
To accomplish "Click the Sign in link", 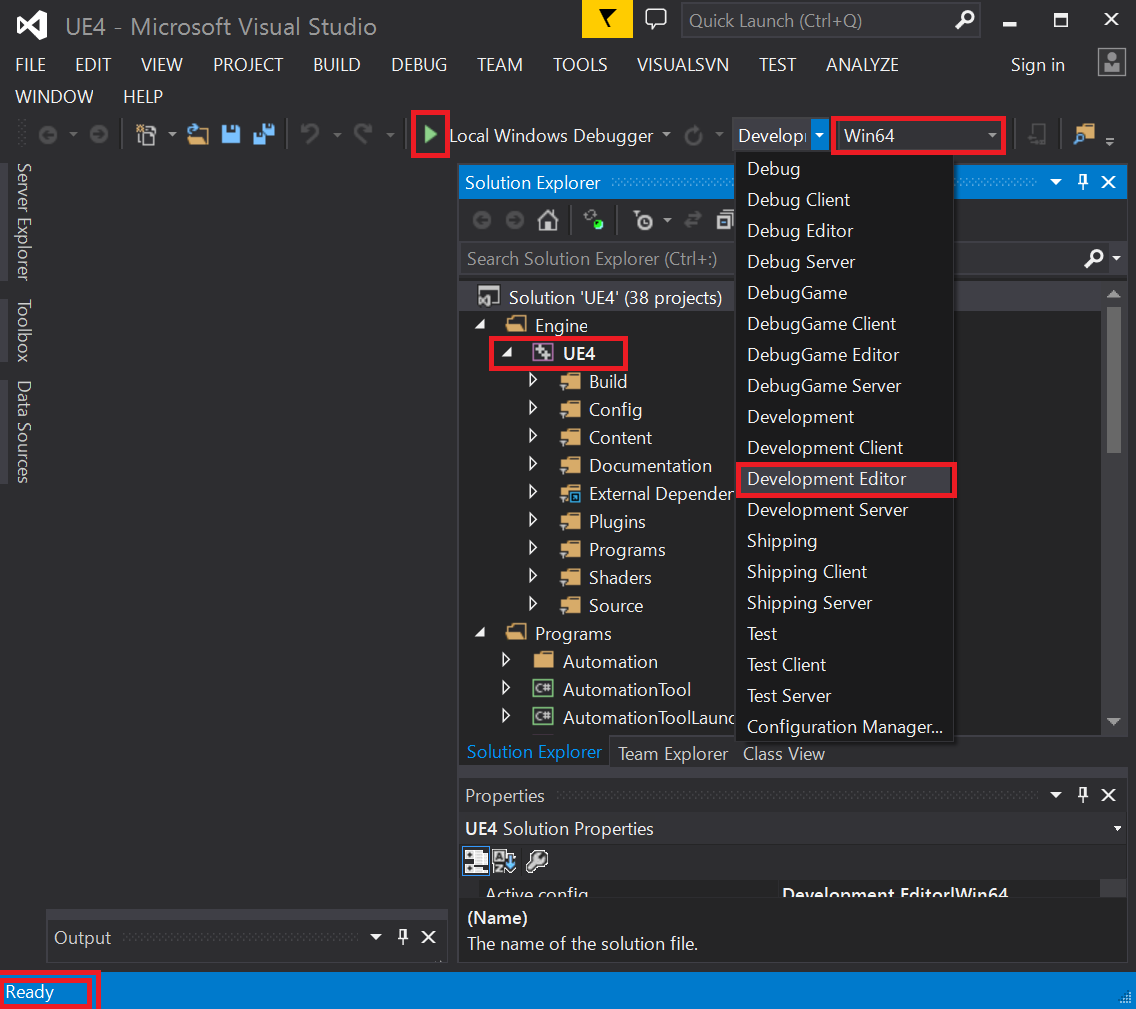I will 1037,64.
